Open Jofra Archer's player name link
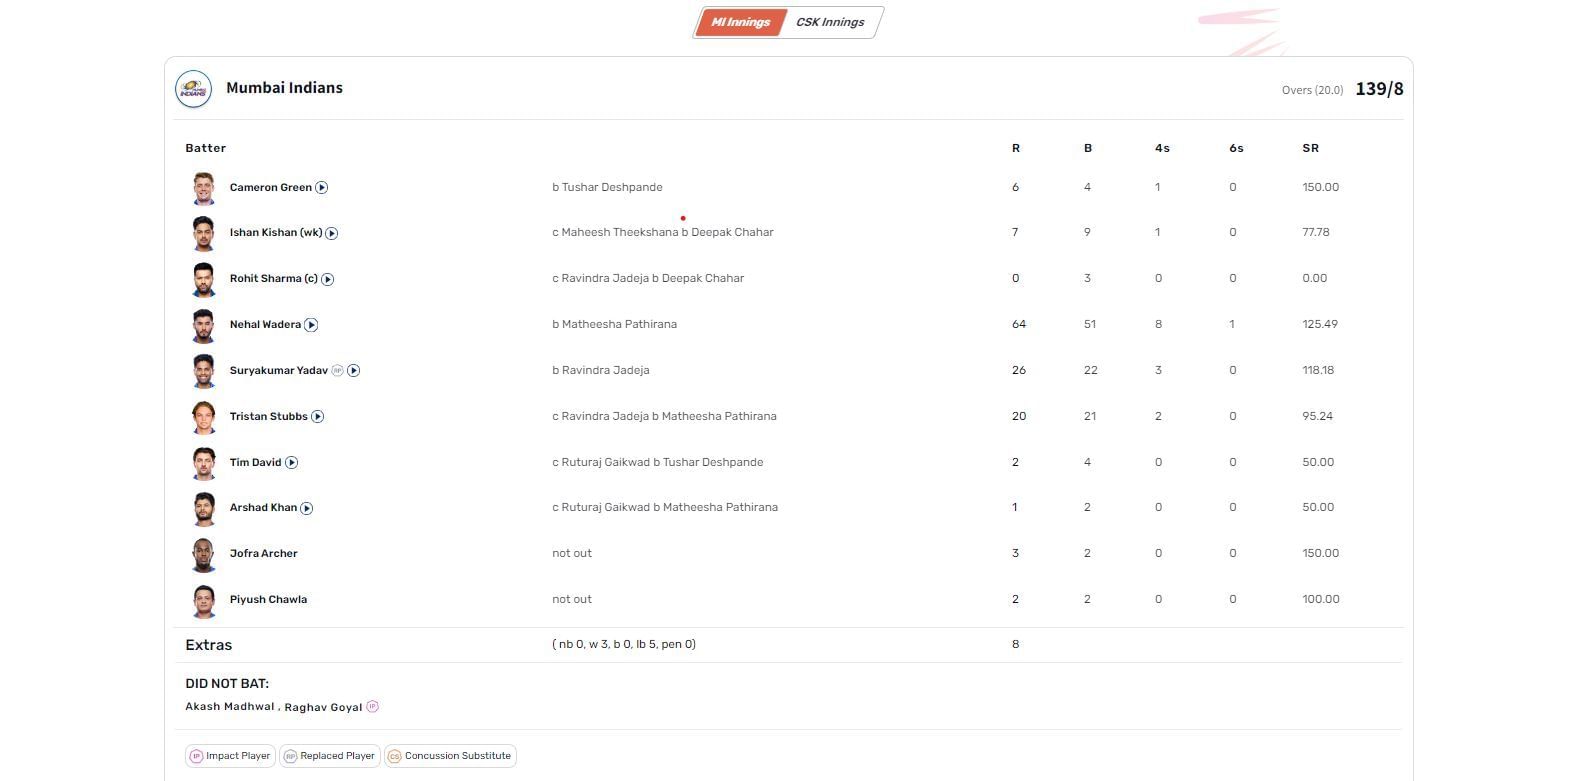Viewport: 1587px width, 781px height. 263,553
